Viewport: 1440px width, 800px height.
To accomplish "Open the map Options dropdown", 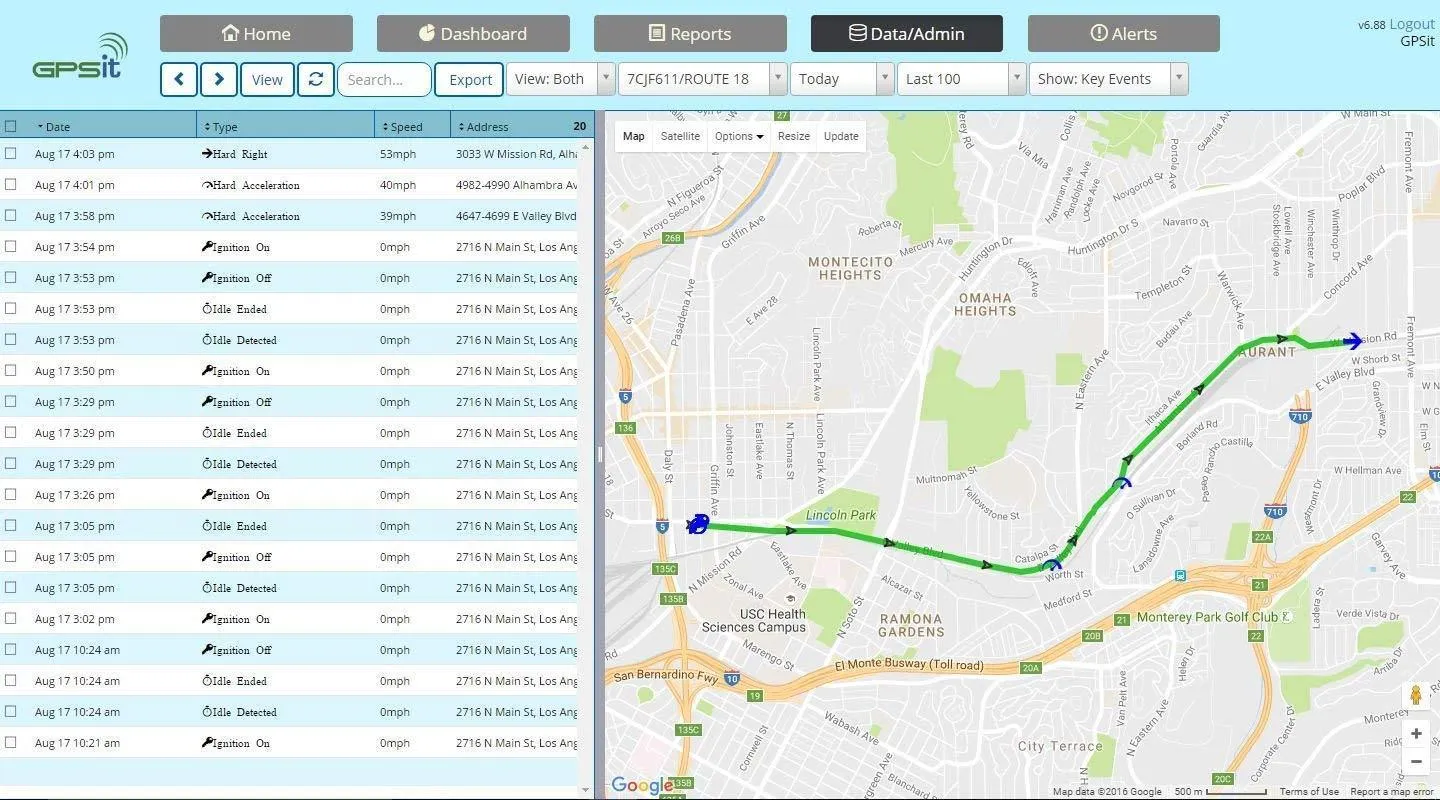I will (739, 136).
